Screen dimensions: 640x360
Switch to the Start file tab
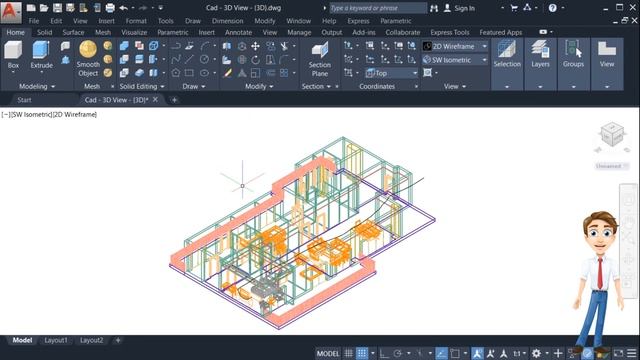(24, 100)
